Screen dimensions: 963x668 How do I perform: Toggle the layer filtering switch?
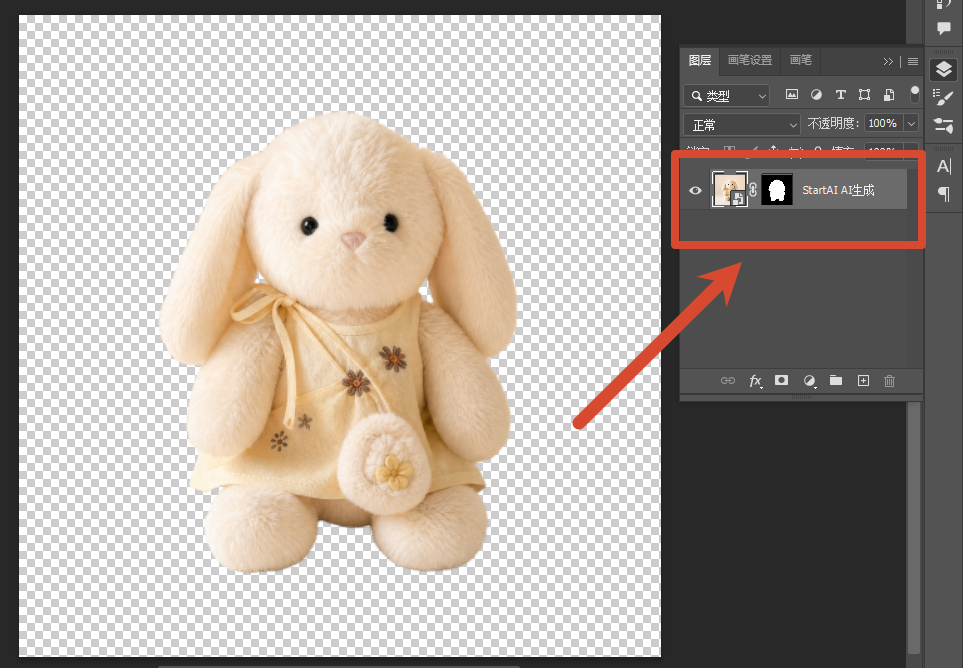coord(914,95)
